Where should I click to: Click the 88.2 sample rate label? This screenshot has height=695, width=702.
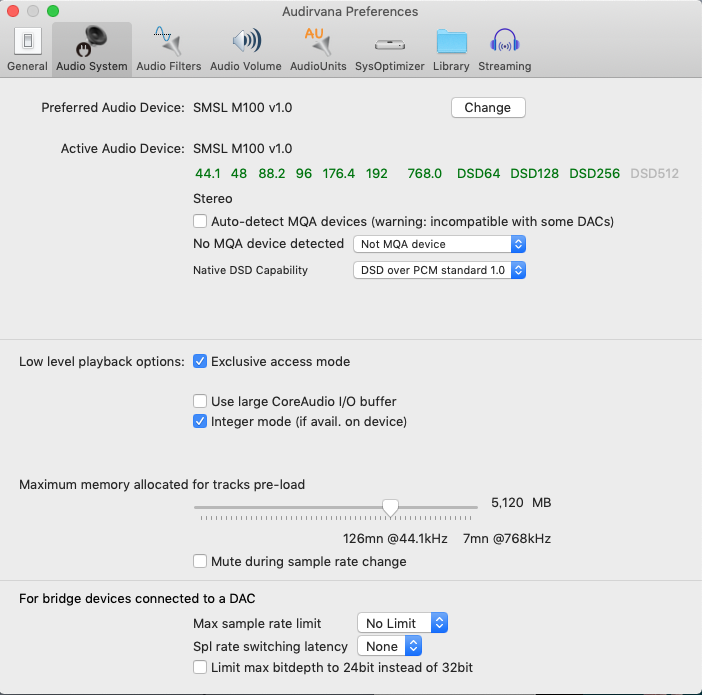pos(272,173)
